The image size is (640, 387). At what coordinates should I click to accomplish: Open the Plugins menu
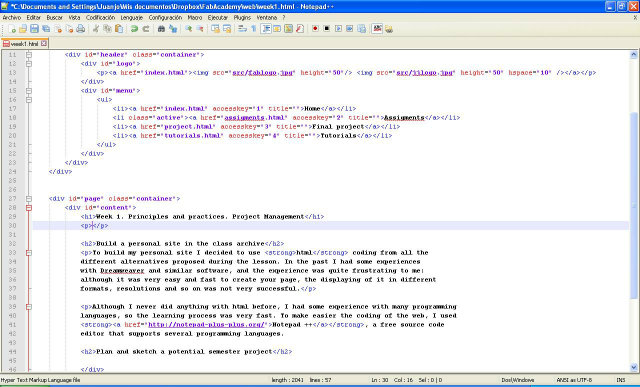(242, 18)
